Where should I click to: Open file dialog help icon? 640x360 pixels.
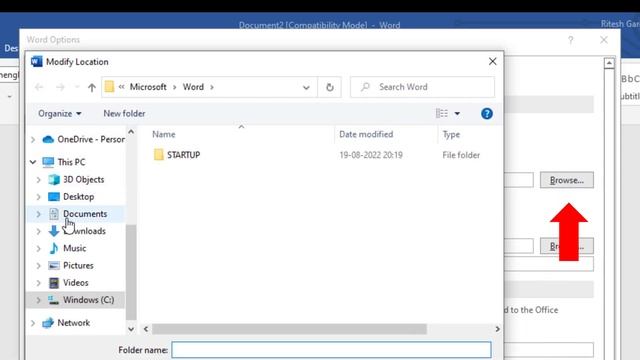point(487,113)
